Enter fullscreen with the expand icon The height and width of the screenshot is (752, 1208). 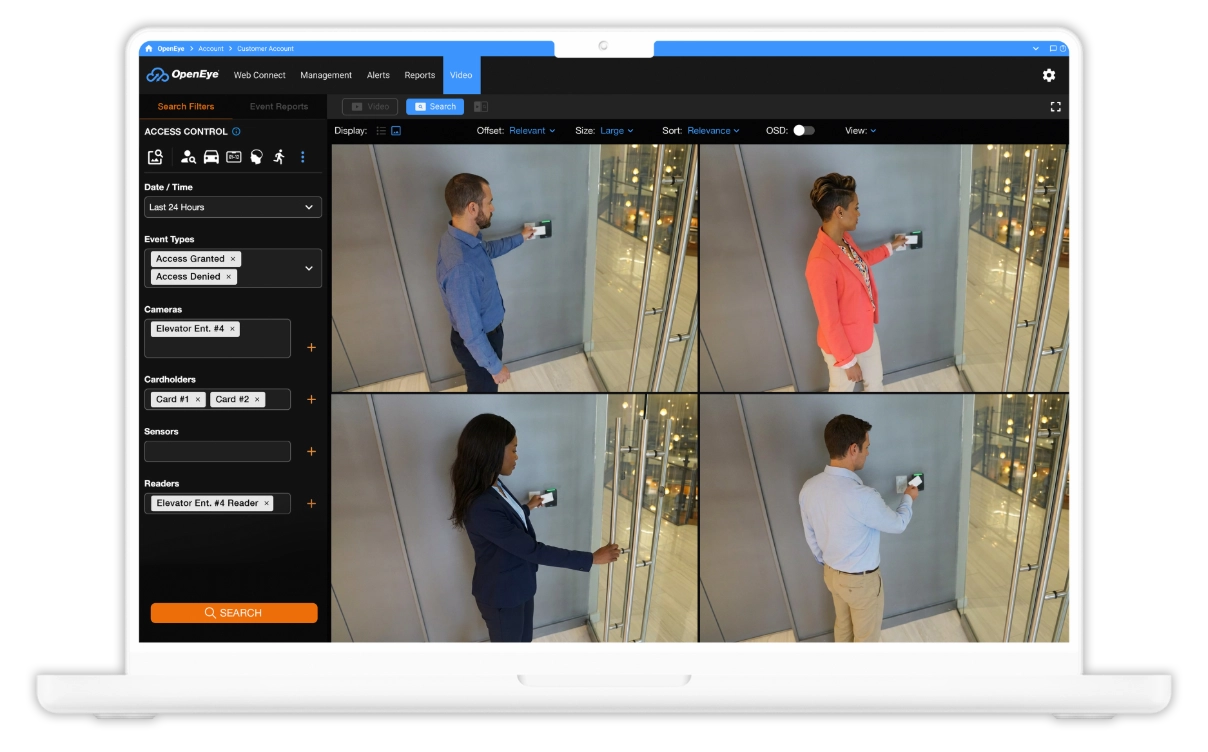[1055, 106]
